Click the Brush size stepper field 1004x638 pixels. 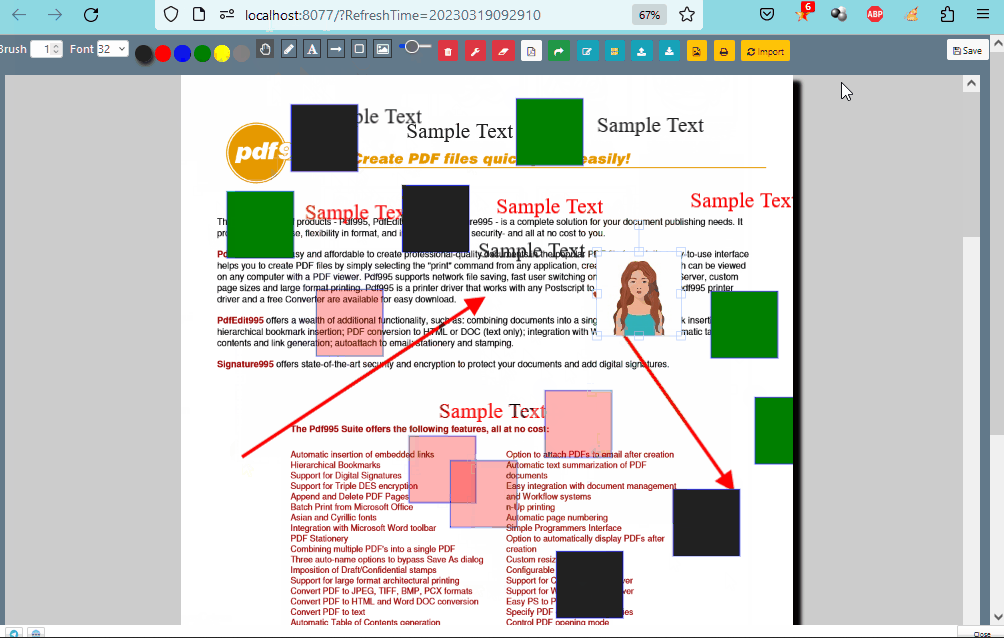pos(46,49)
